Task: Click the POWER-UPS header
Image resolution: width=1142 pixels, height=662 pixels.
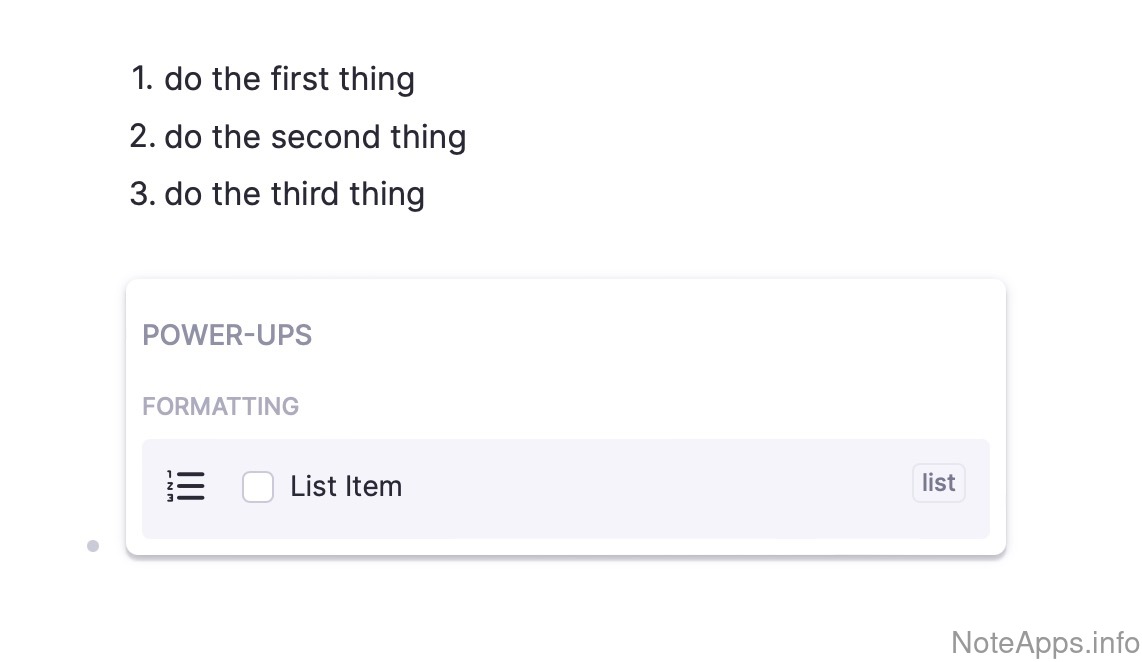Action: (x=227, y=335)
